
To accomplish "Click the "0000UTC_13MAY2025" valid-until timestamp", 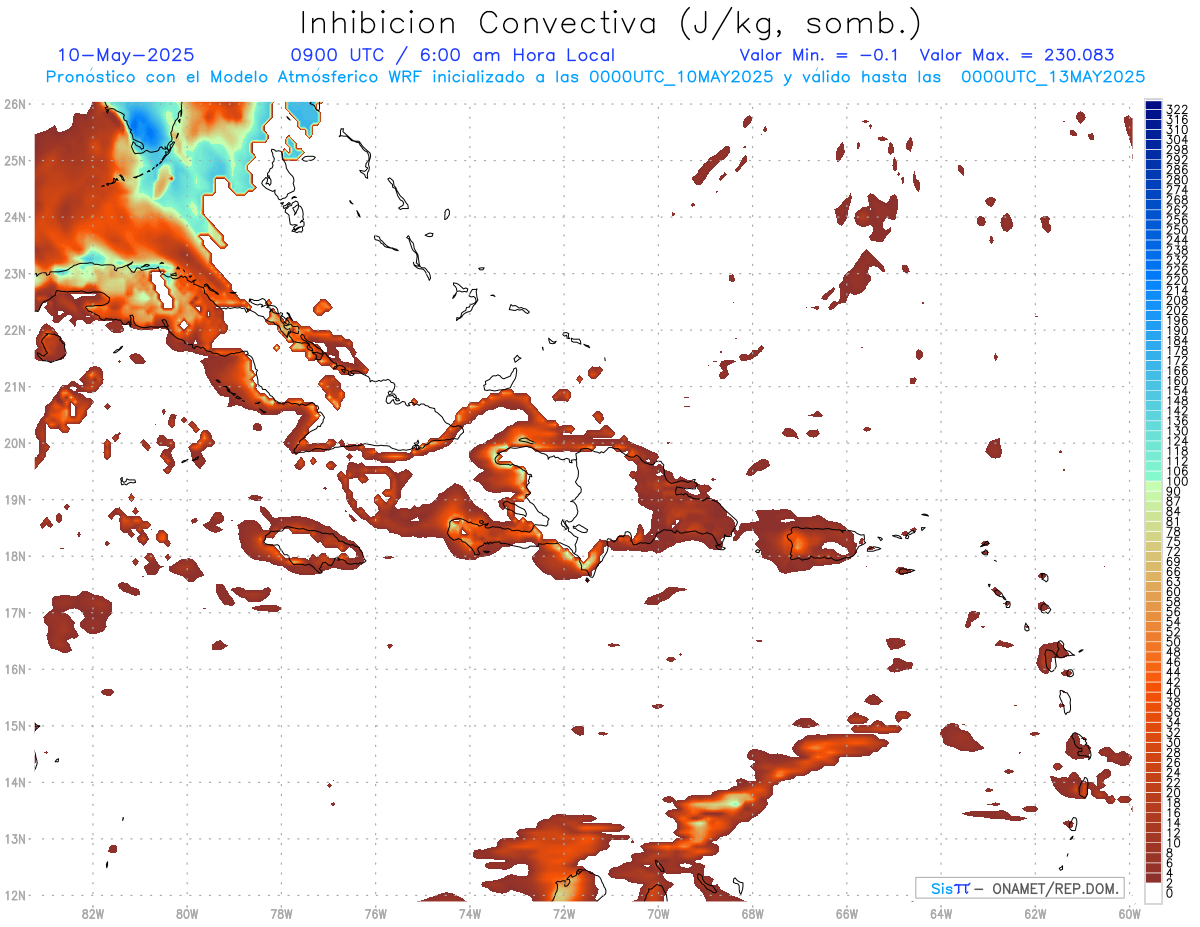I will pyautogui.click(x=1053, y=76).
